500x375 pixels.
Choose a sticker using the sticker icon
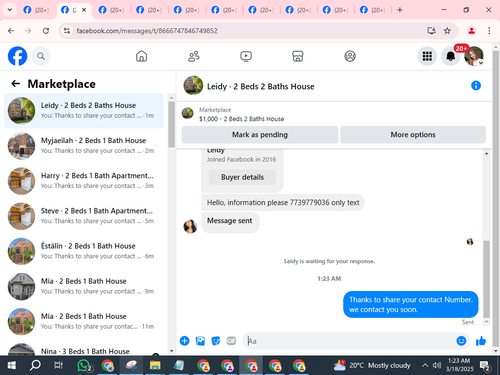(216, 341)
